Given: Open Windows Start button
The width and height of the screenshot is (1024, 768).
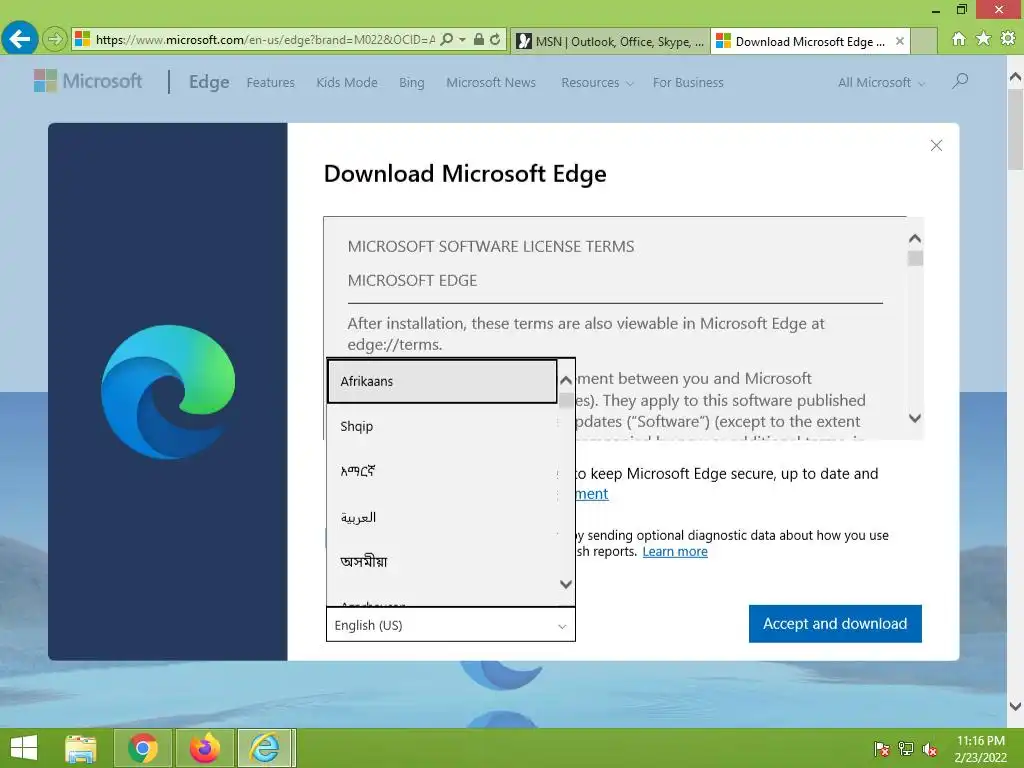Looking at the screenshot, I should click(24, 748).
